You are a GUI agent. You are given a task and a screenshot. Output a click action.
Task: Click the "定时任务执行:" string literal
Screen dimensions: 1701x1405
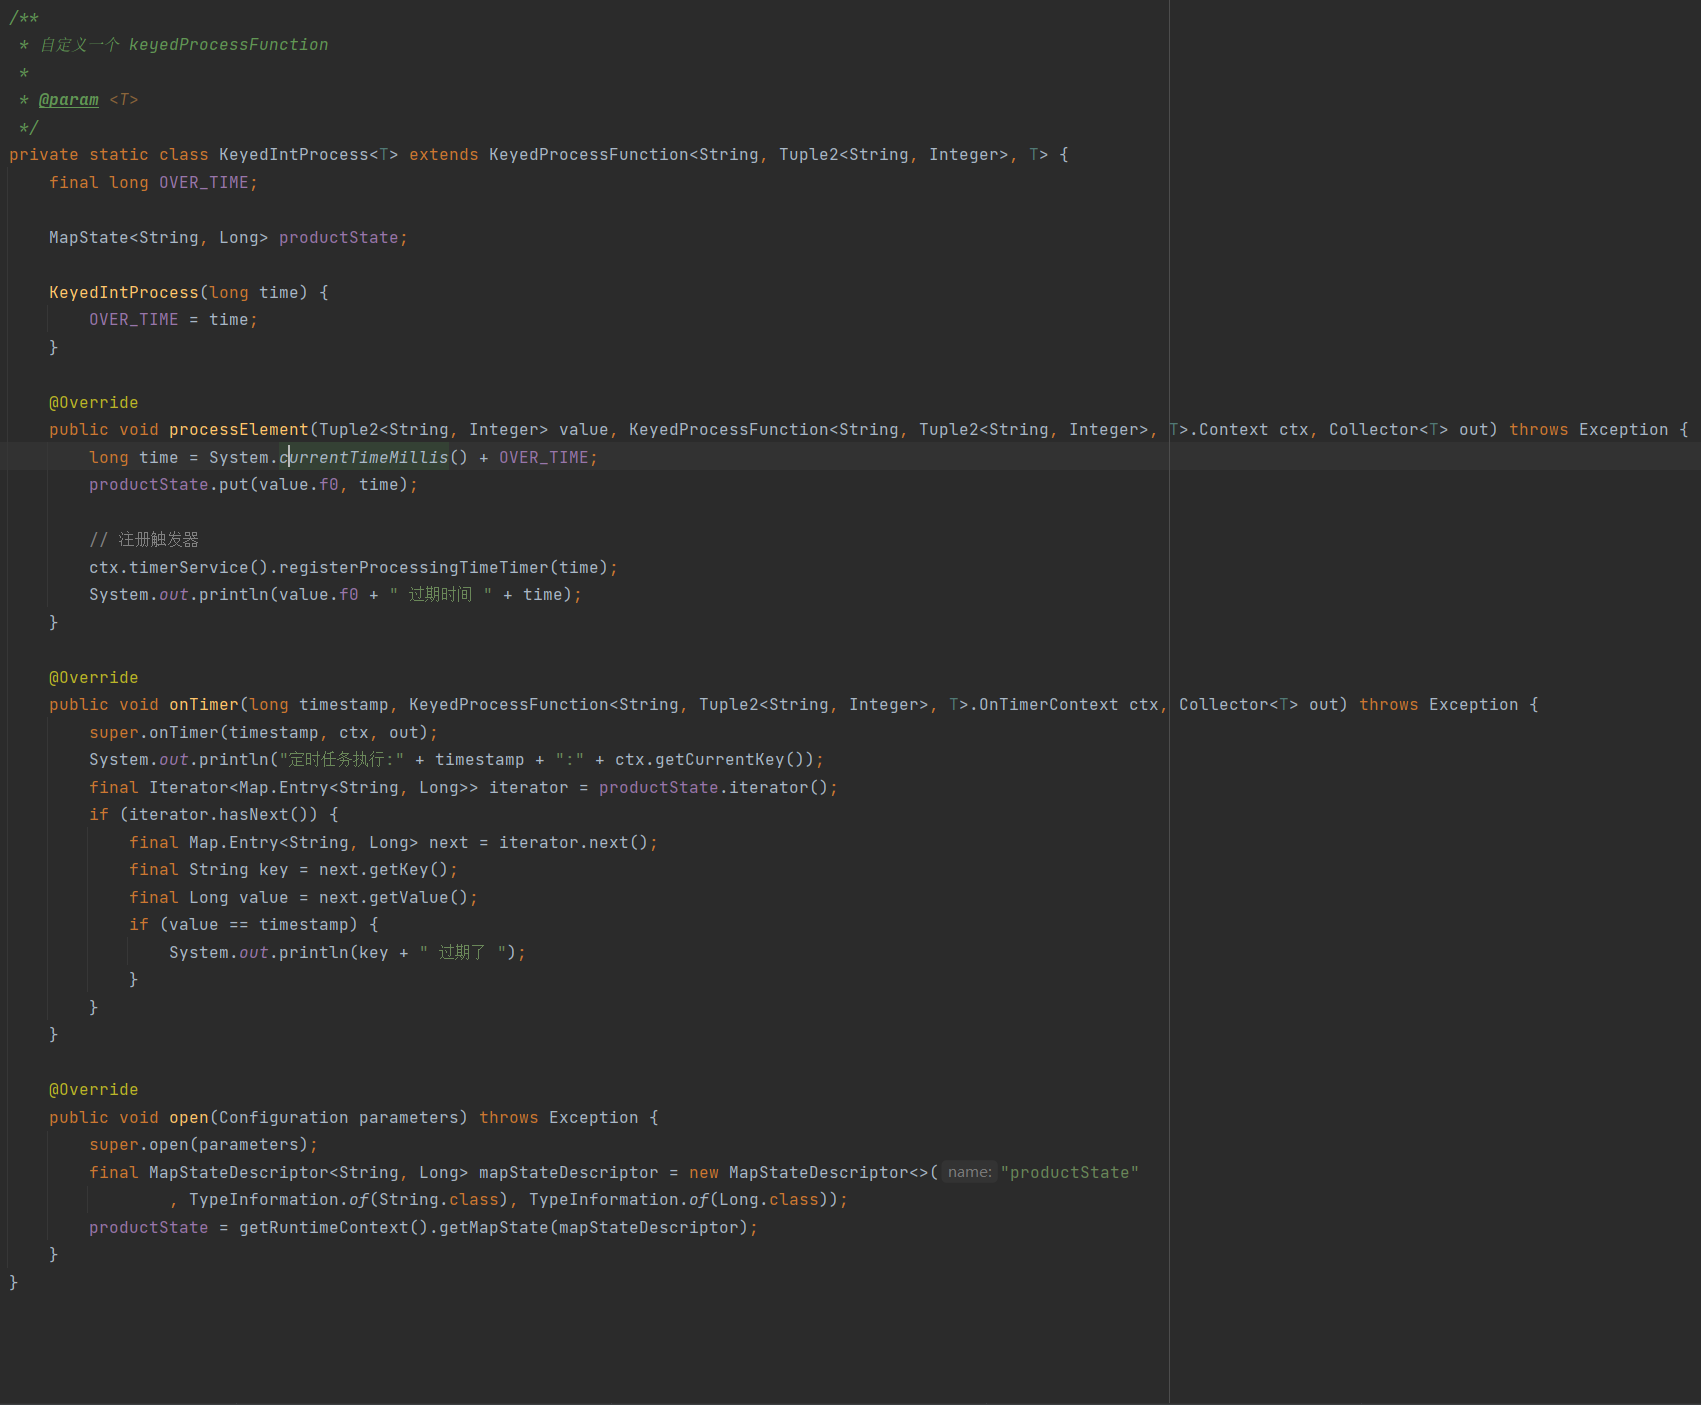[x=341, y=760]
